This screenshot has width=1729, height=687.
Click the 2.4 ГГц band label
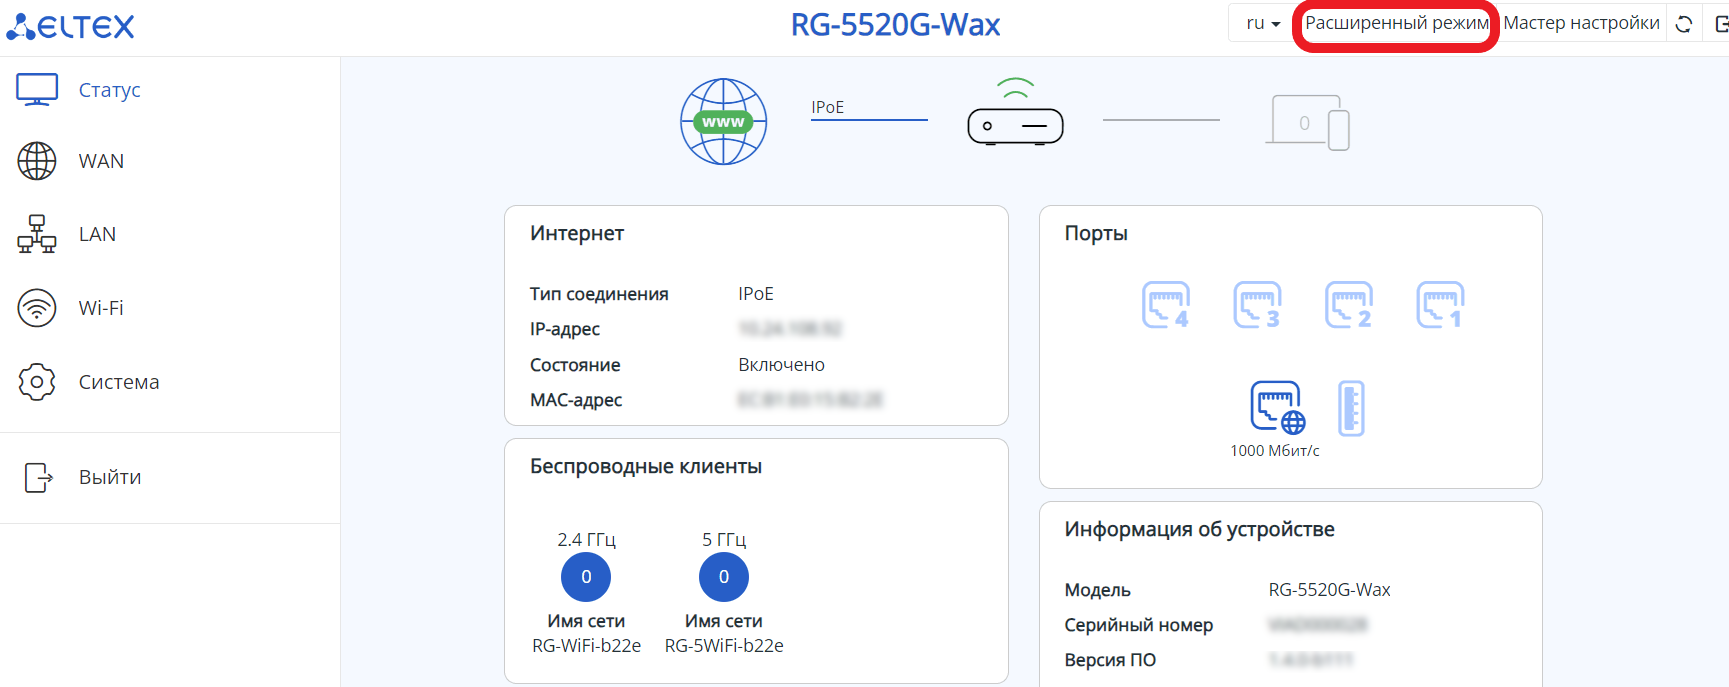[586, 540]
